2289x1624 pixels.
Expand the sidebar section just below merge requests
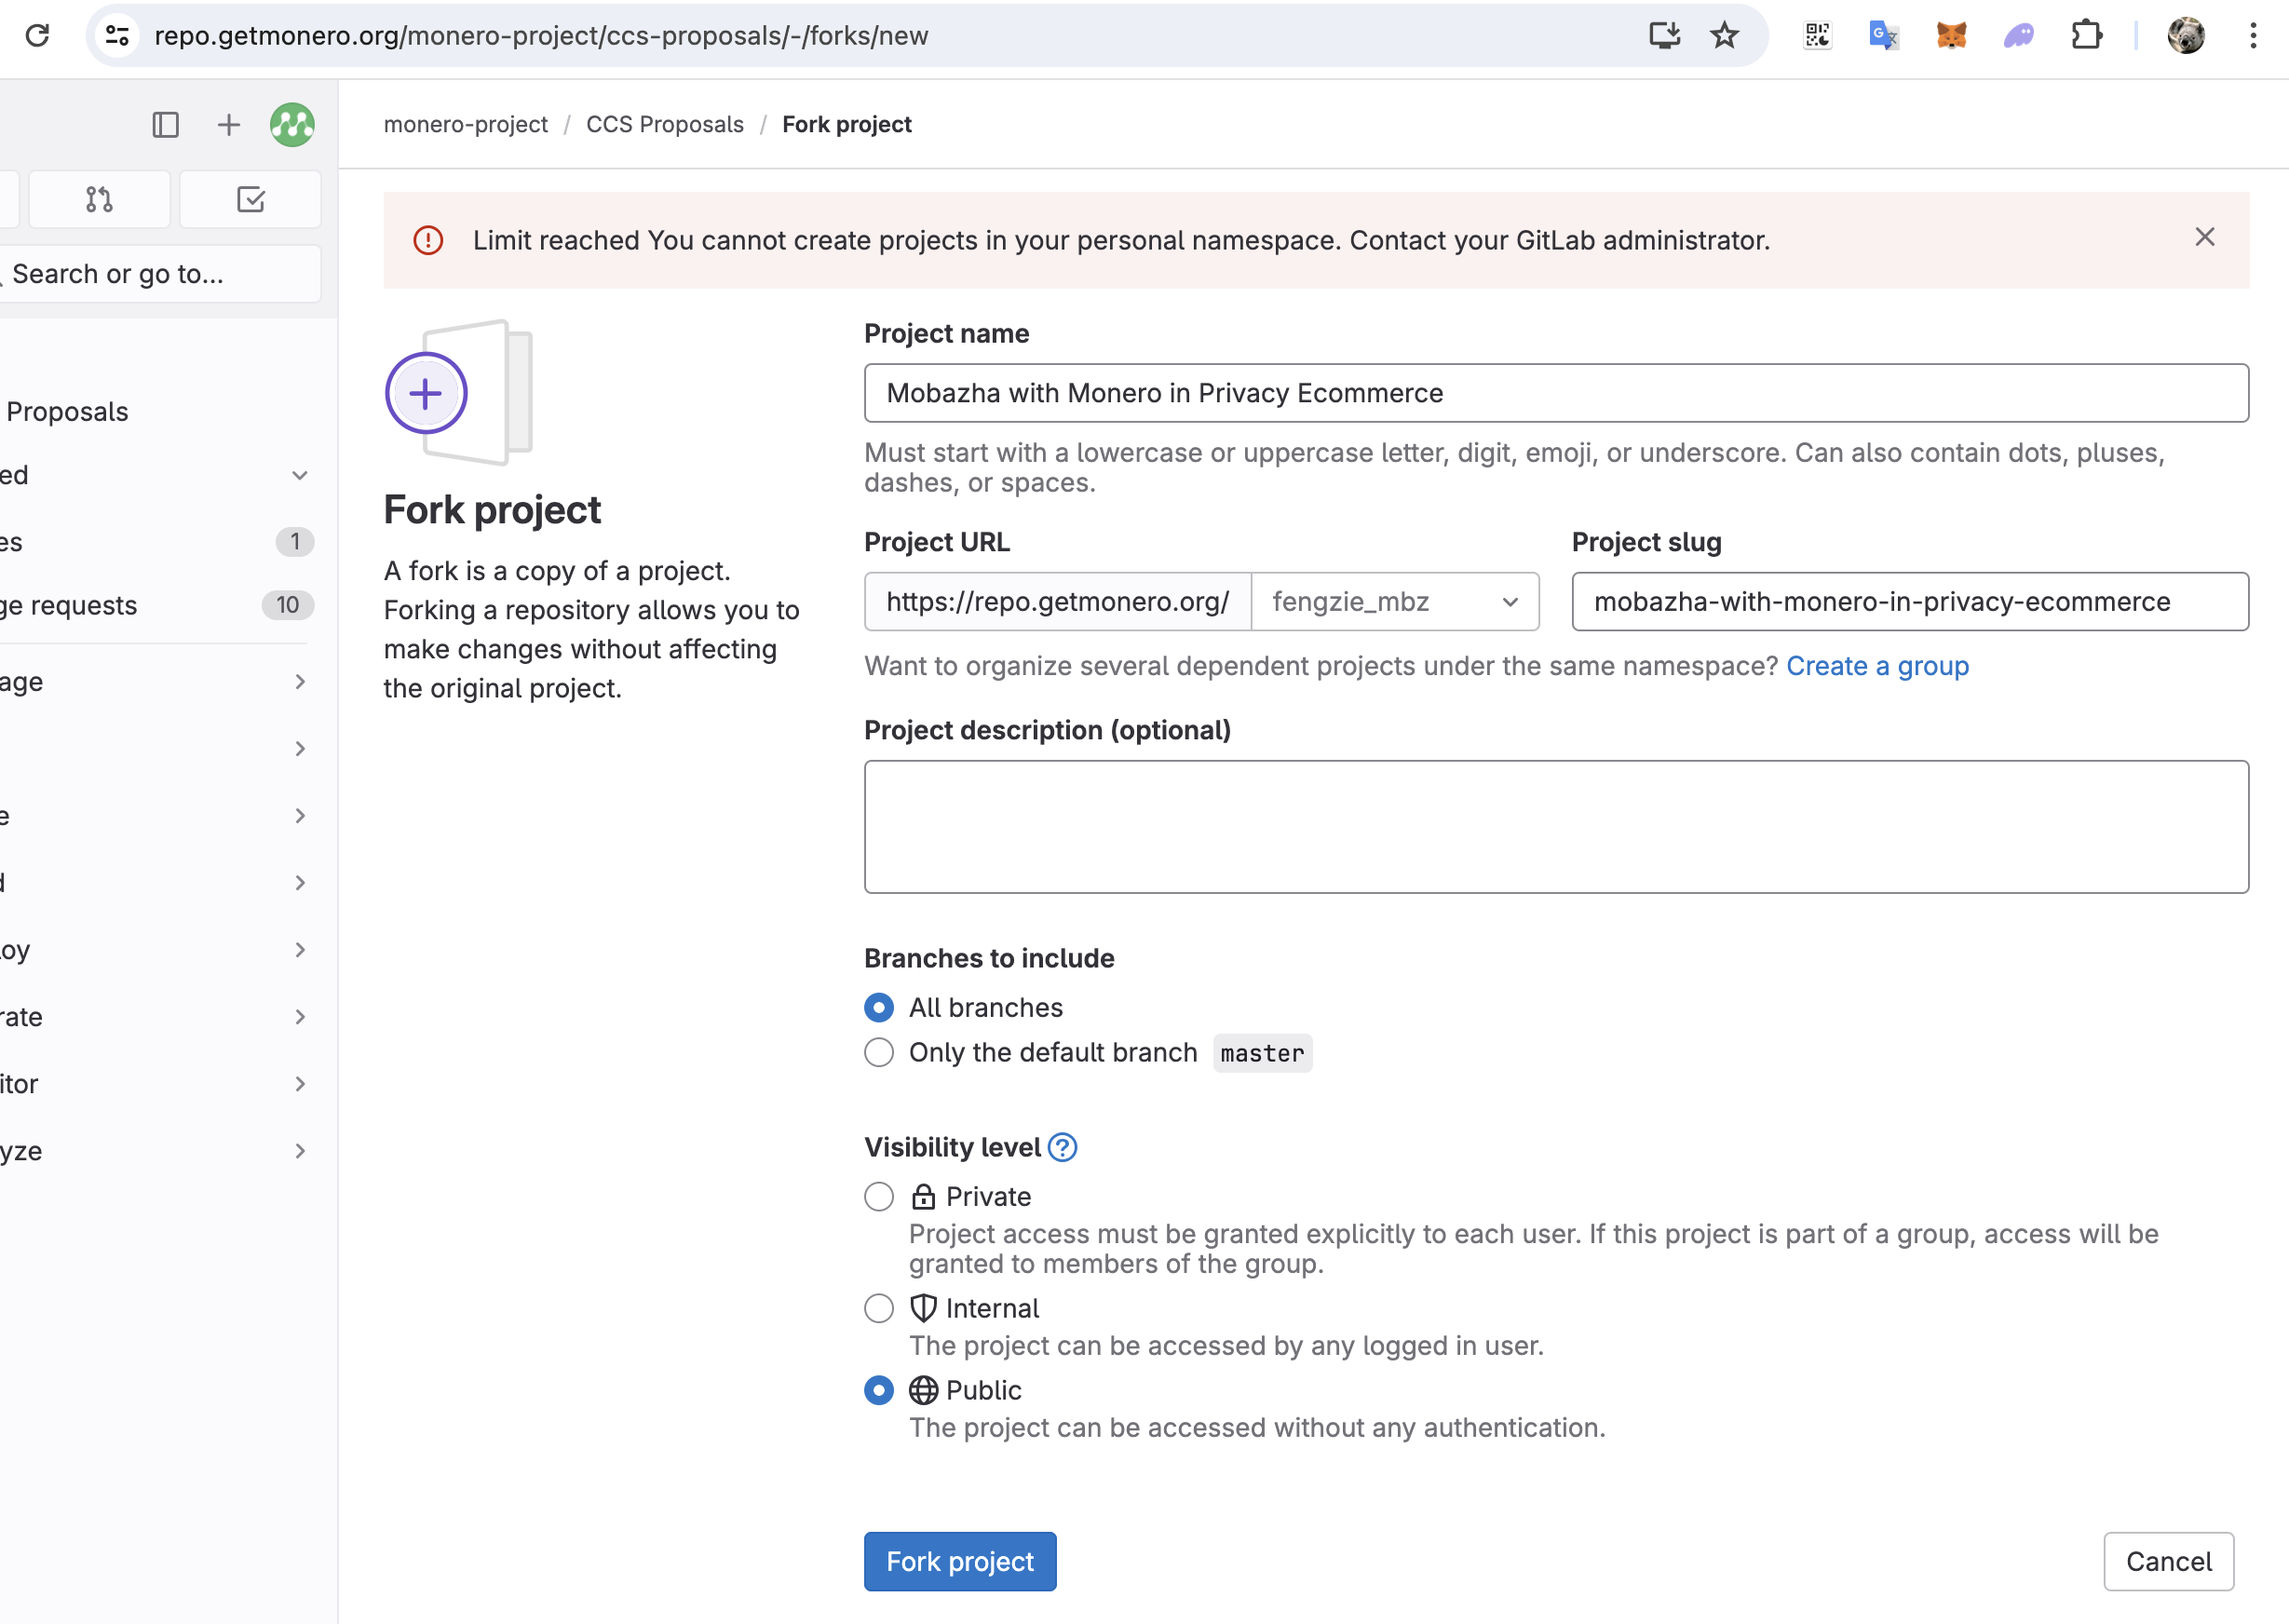point(299,682)
